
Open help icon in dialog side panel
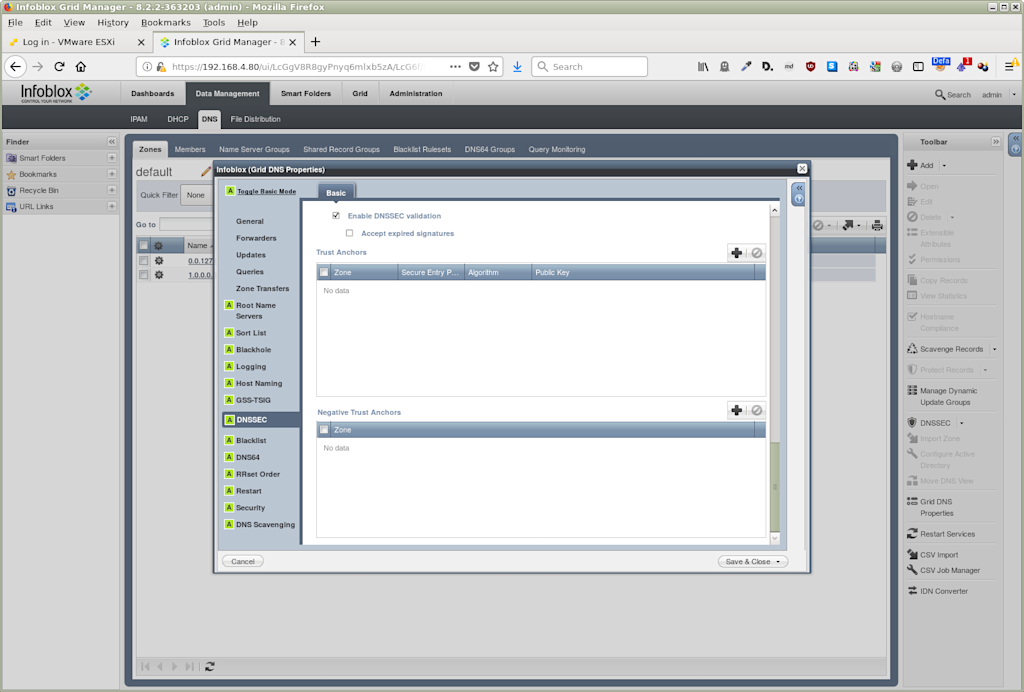pos(799,199)
